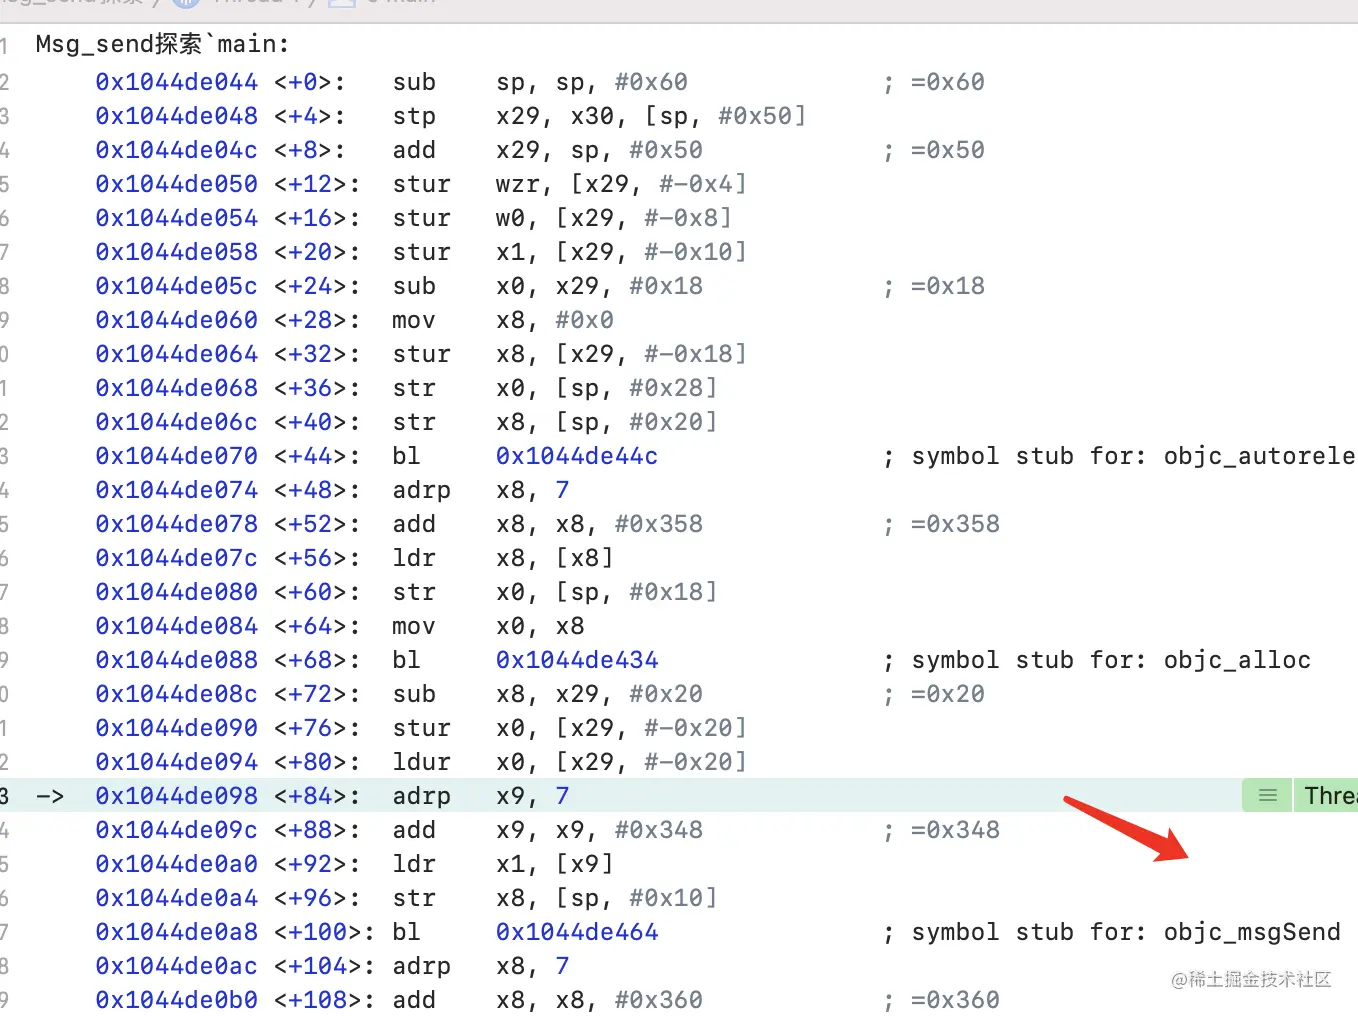
Task: Click the 稀土掘金技术社区 watermark badge
Action: [1251, 981]
